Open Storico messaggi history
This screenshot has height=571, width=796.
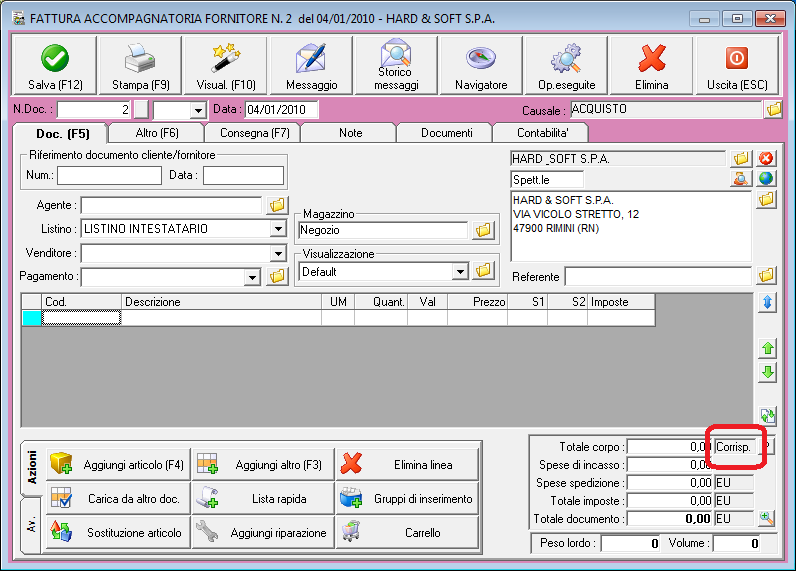click(396, 66)
